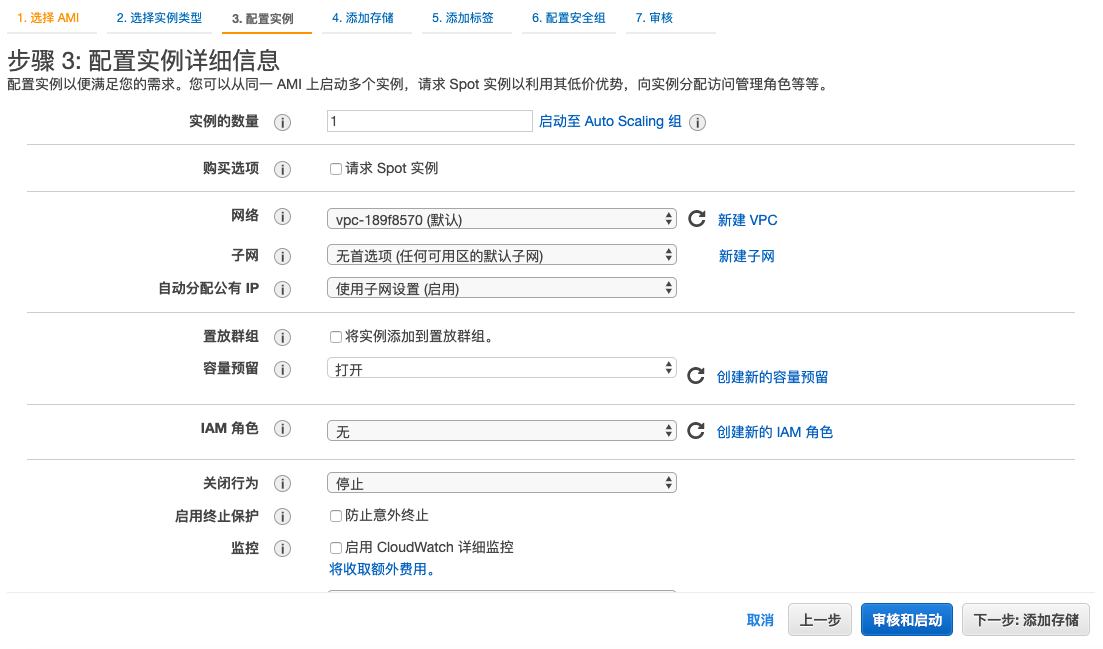Click info icon next to IAM 角色

point(282,429)
